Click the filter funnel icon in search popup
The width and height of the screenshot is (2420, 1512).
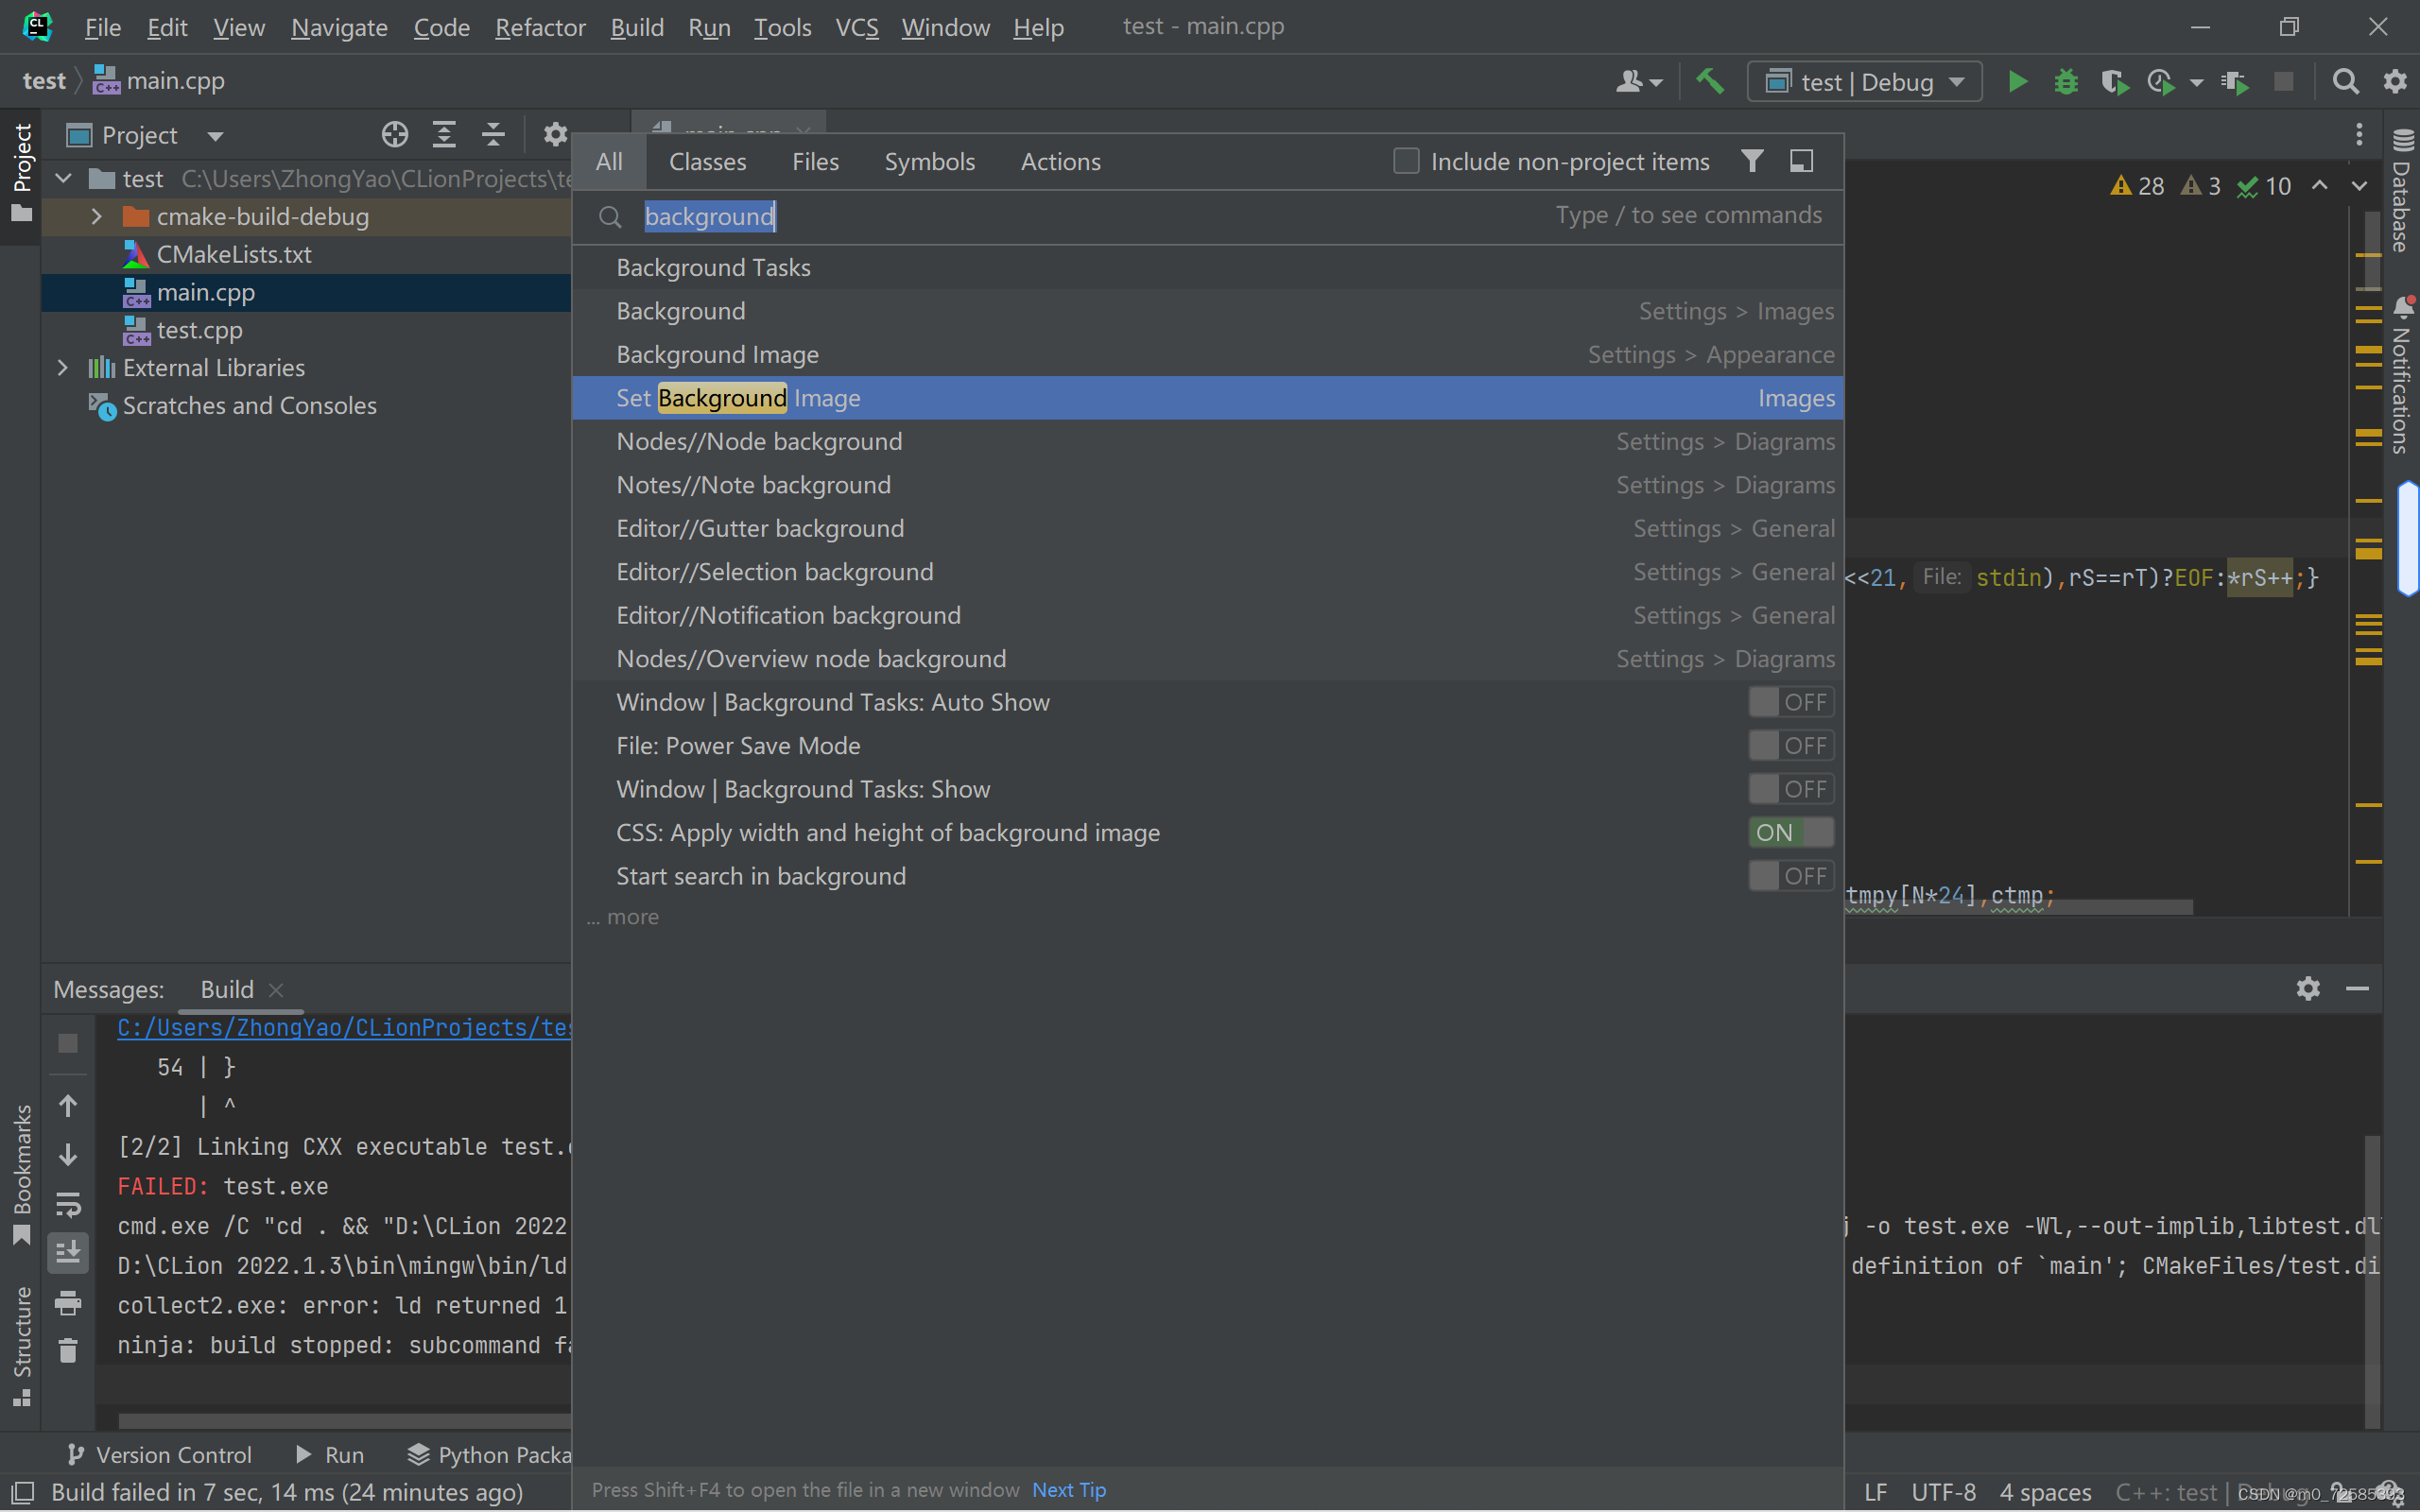click(x=1752, y=161)
